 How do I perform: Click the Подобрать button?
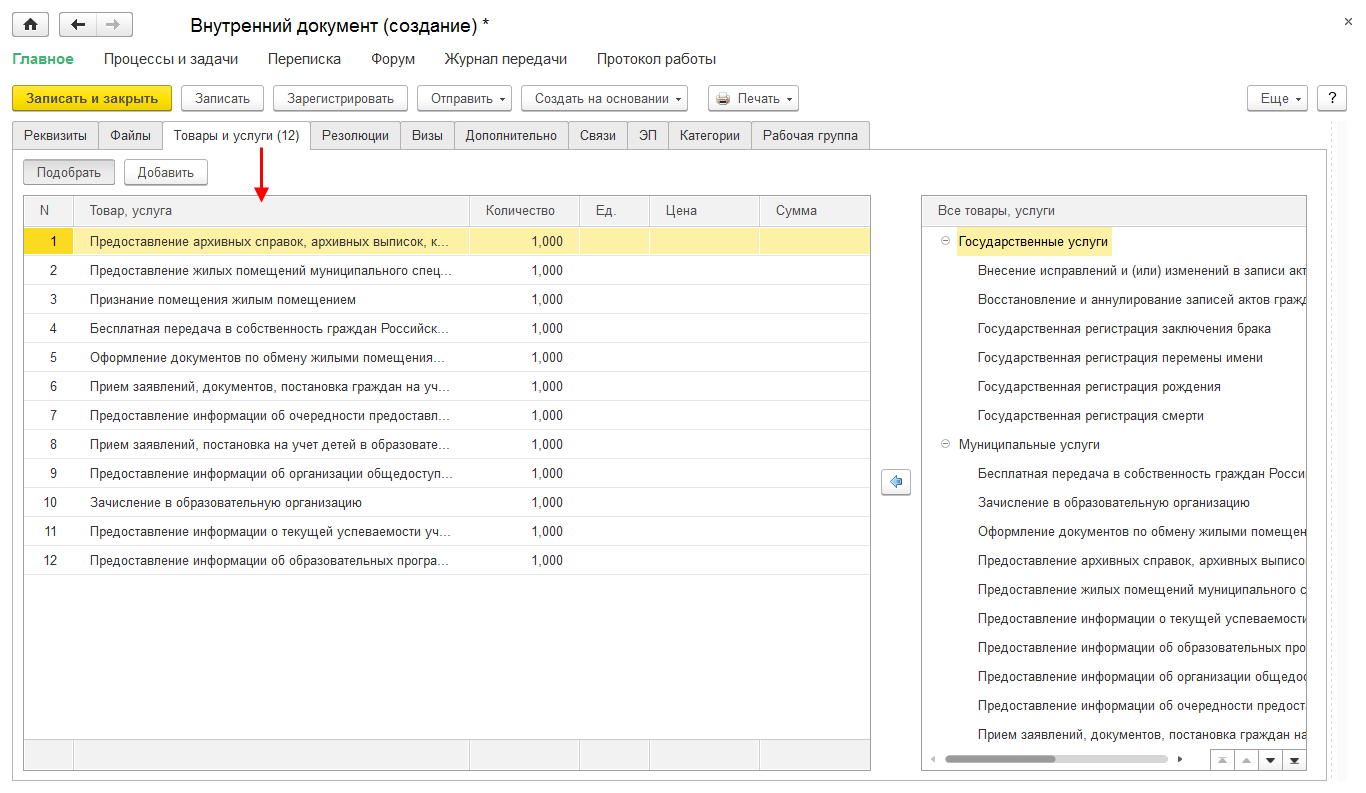coord(69,172)
